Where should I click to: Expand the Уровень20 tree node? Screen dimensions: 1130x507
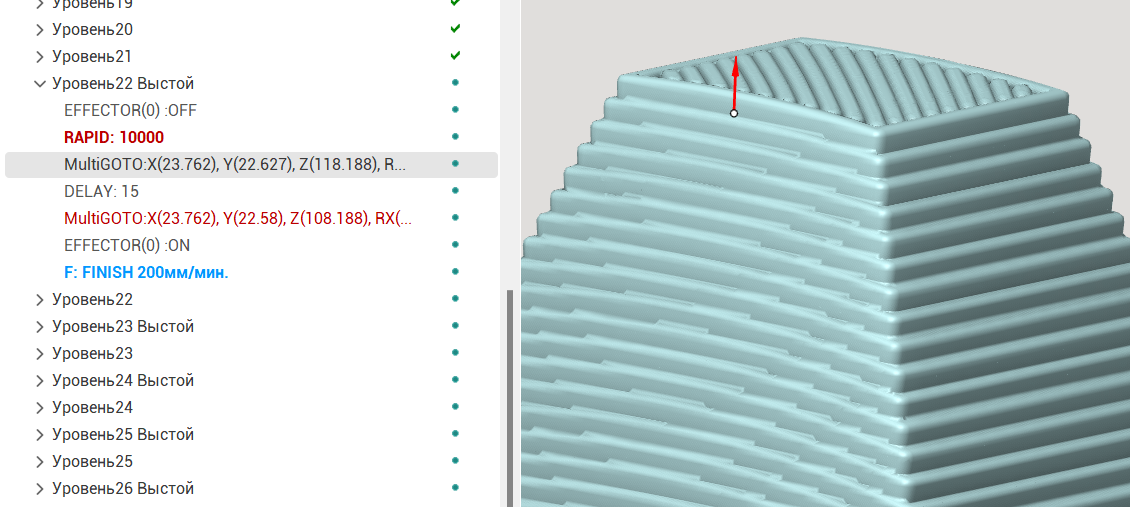[x=39, y=30]
